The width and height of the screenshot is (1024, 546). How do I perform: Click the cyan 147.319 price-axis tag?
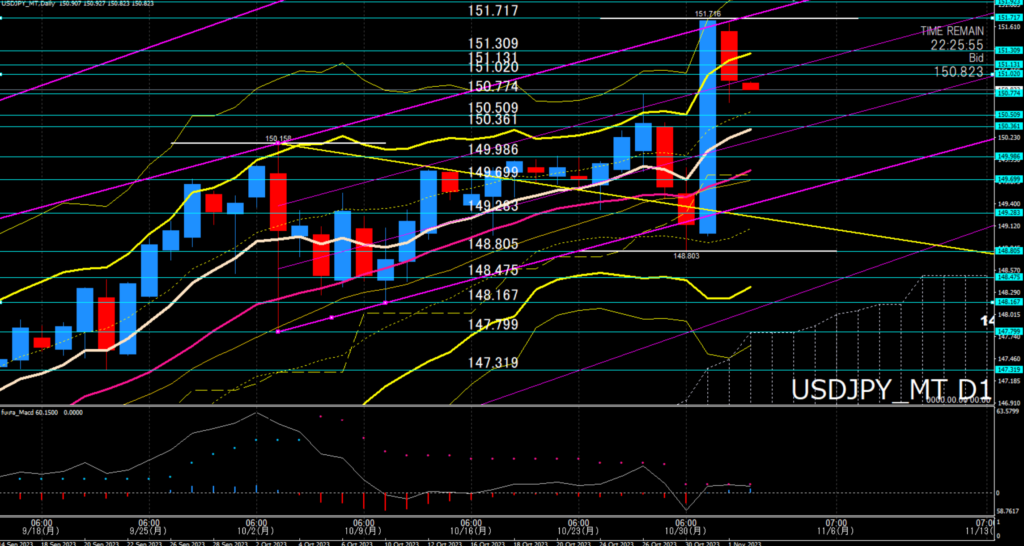pyautogui.click(x=1007, y=370)
